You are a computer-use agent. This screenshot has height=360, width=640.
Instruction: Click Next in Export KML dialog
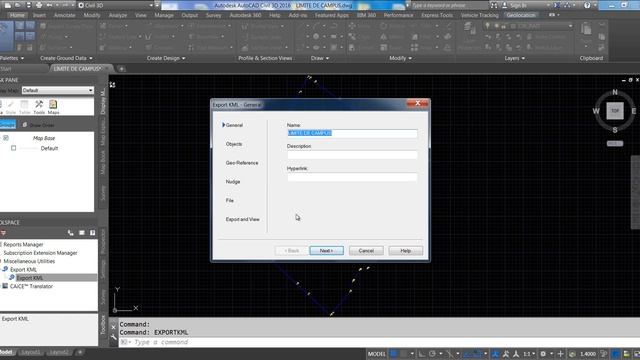pyautogui.click(x=327, y=251)
